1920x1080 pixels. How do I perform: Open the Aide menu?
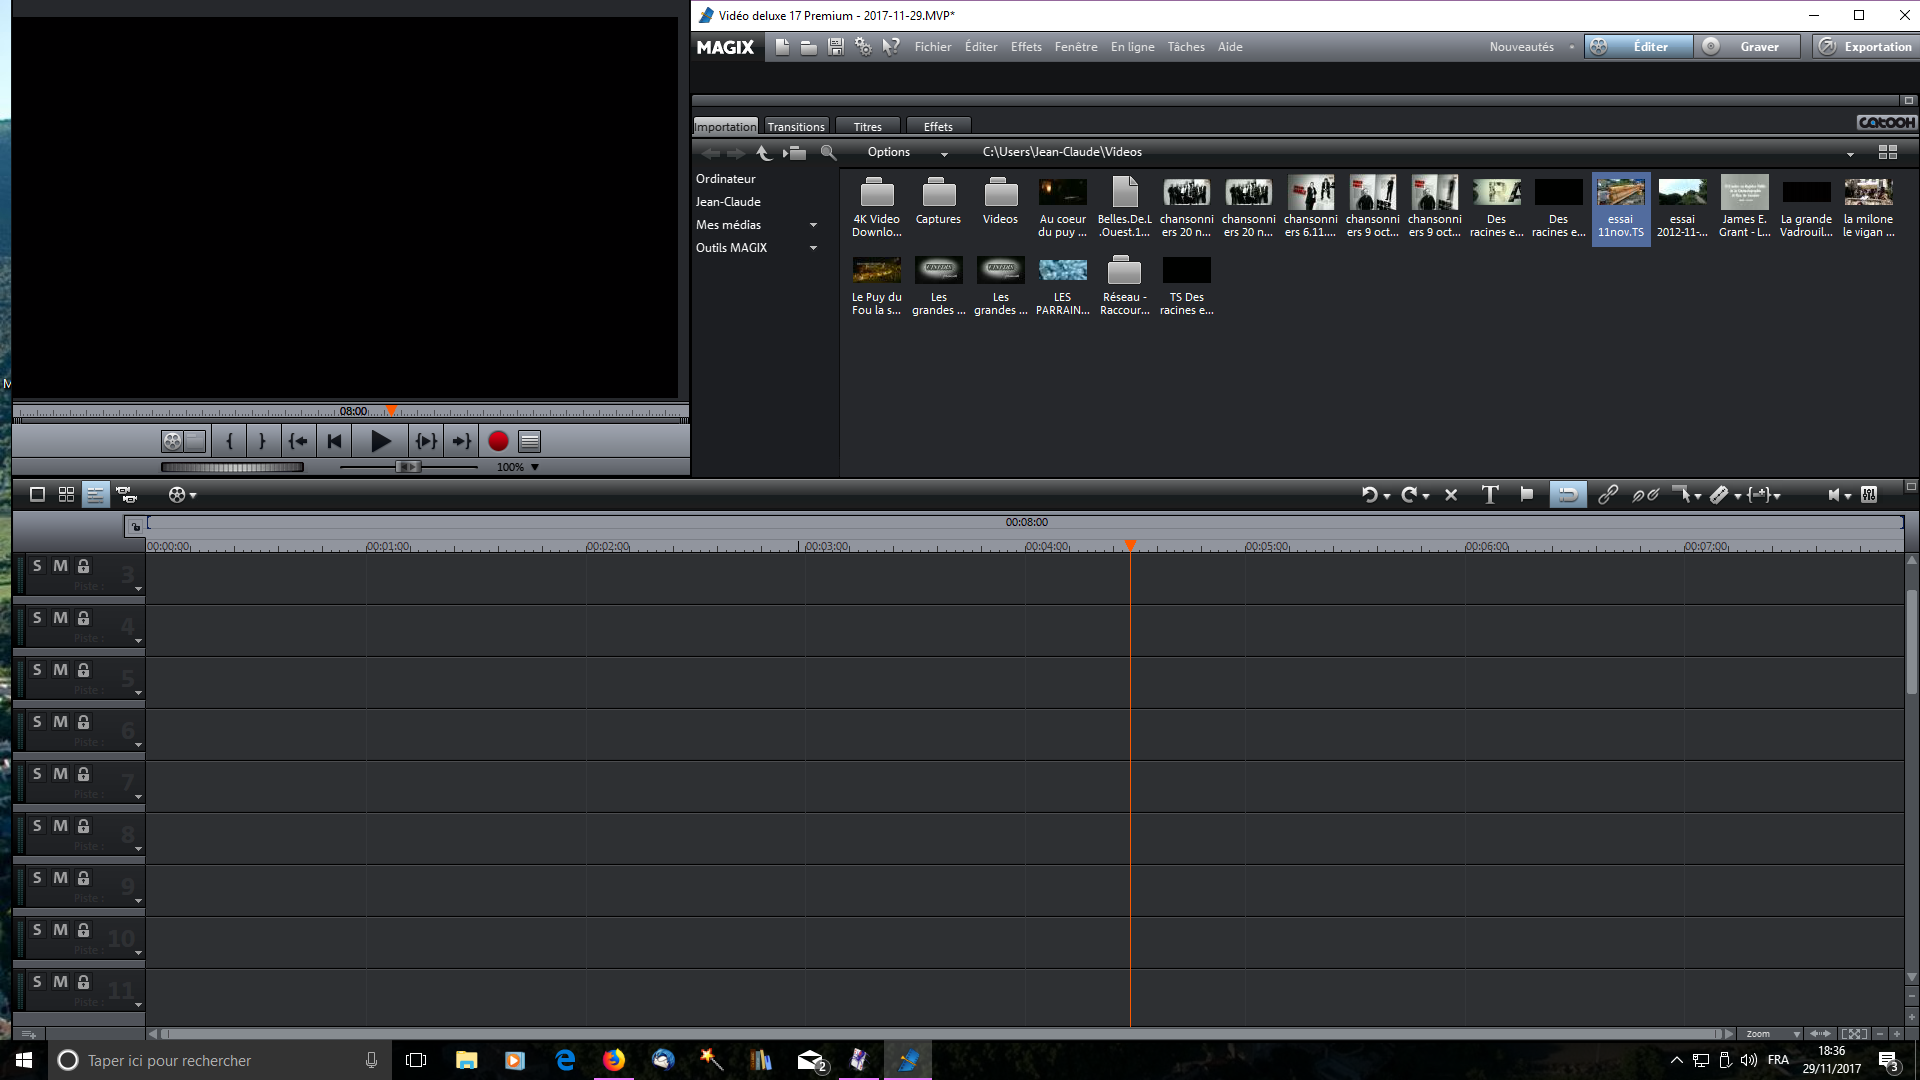tap(1230, 47)
